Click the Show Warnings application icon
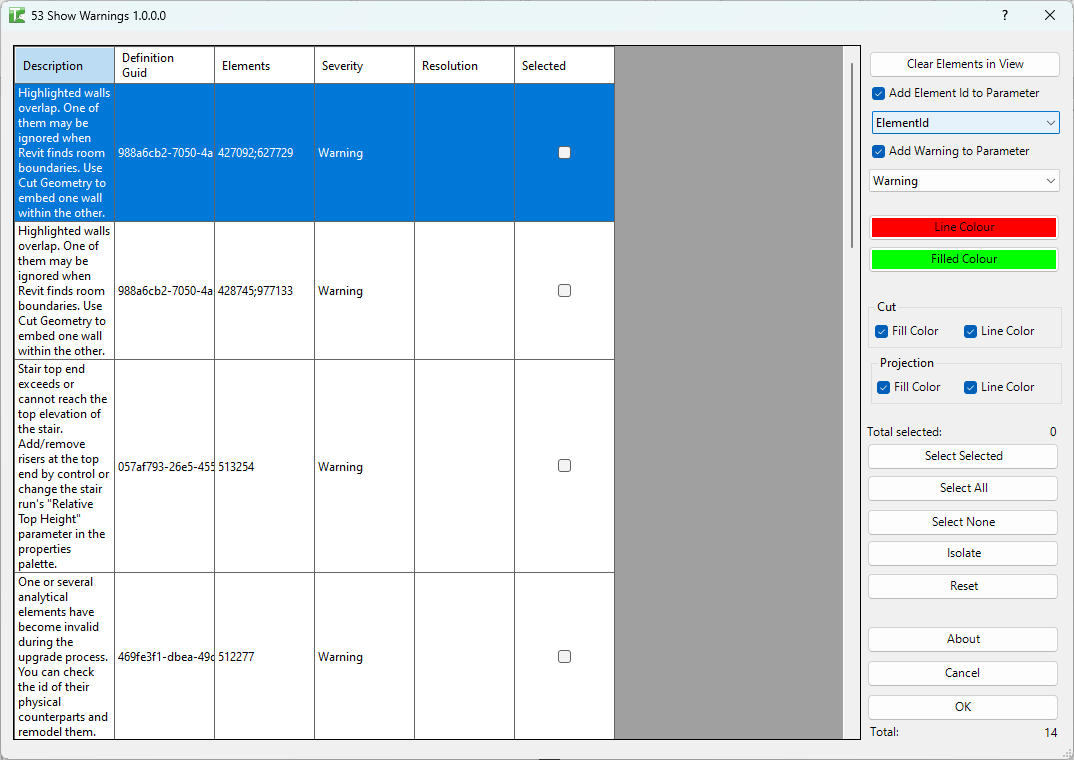 (x=16, y=15)
